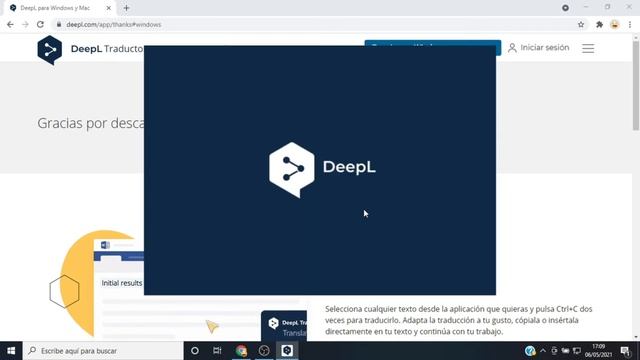Screen dimensions: 640x360
Task: Open the hamburger menu on DeepL page
Action: tap(588, 48)
